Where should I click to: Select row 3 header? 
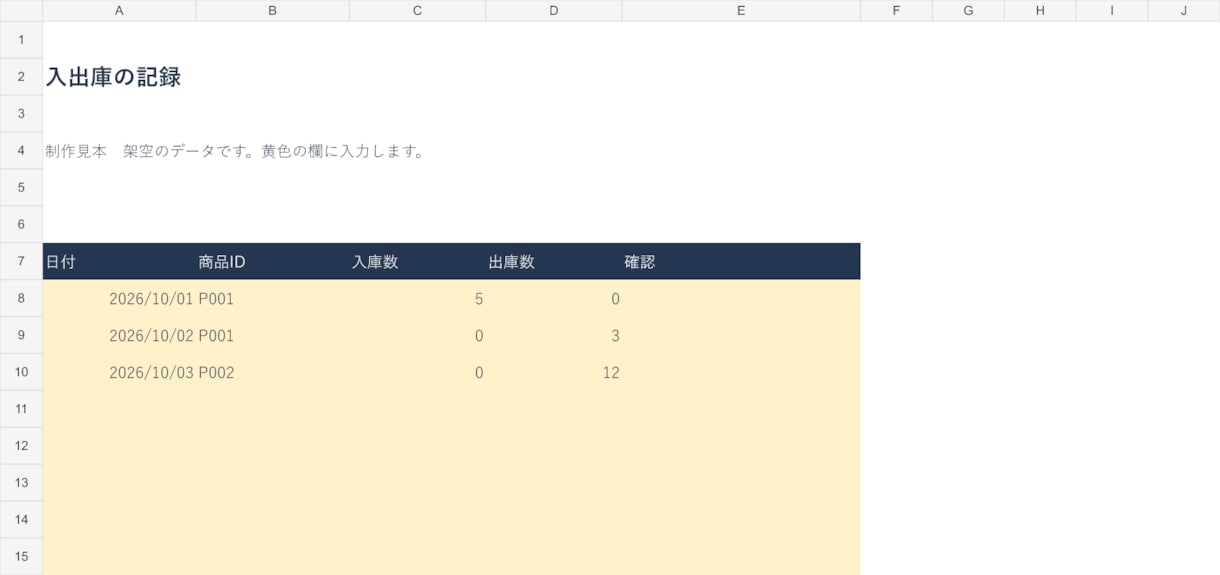pyautogui.click(x=21, y=114)
